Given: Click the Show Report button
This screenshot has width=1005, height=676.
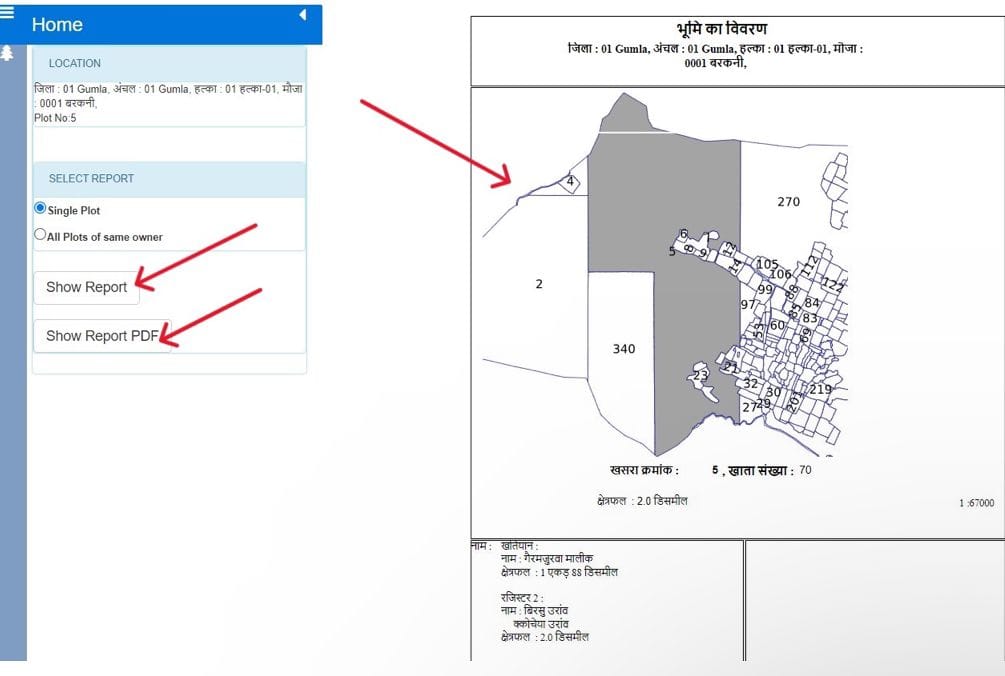Looking at the screenshot, I should pos(86,287).
